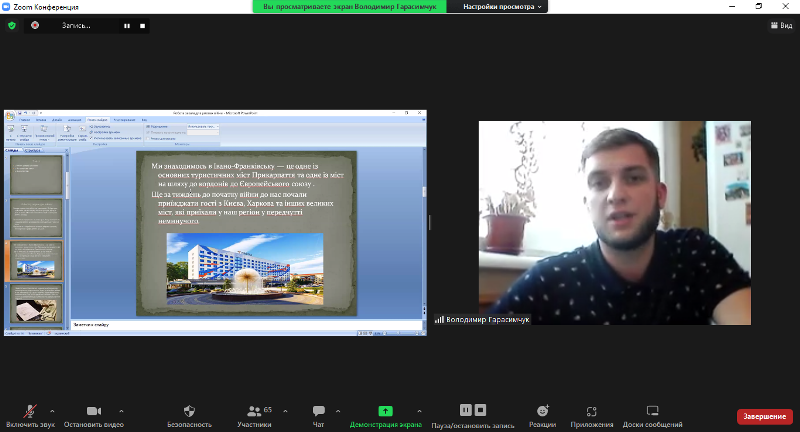The height and width of the screenshot is (432, 800).
Task: Click Володимир Гарасимчук name label
Action: click(487, 320)
